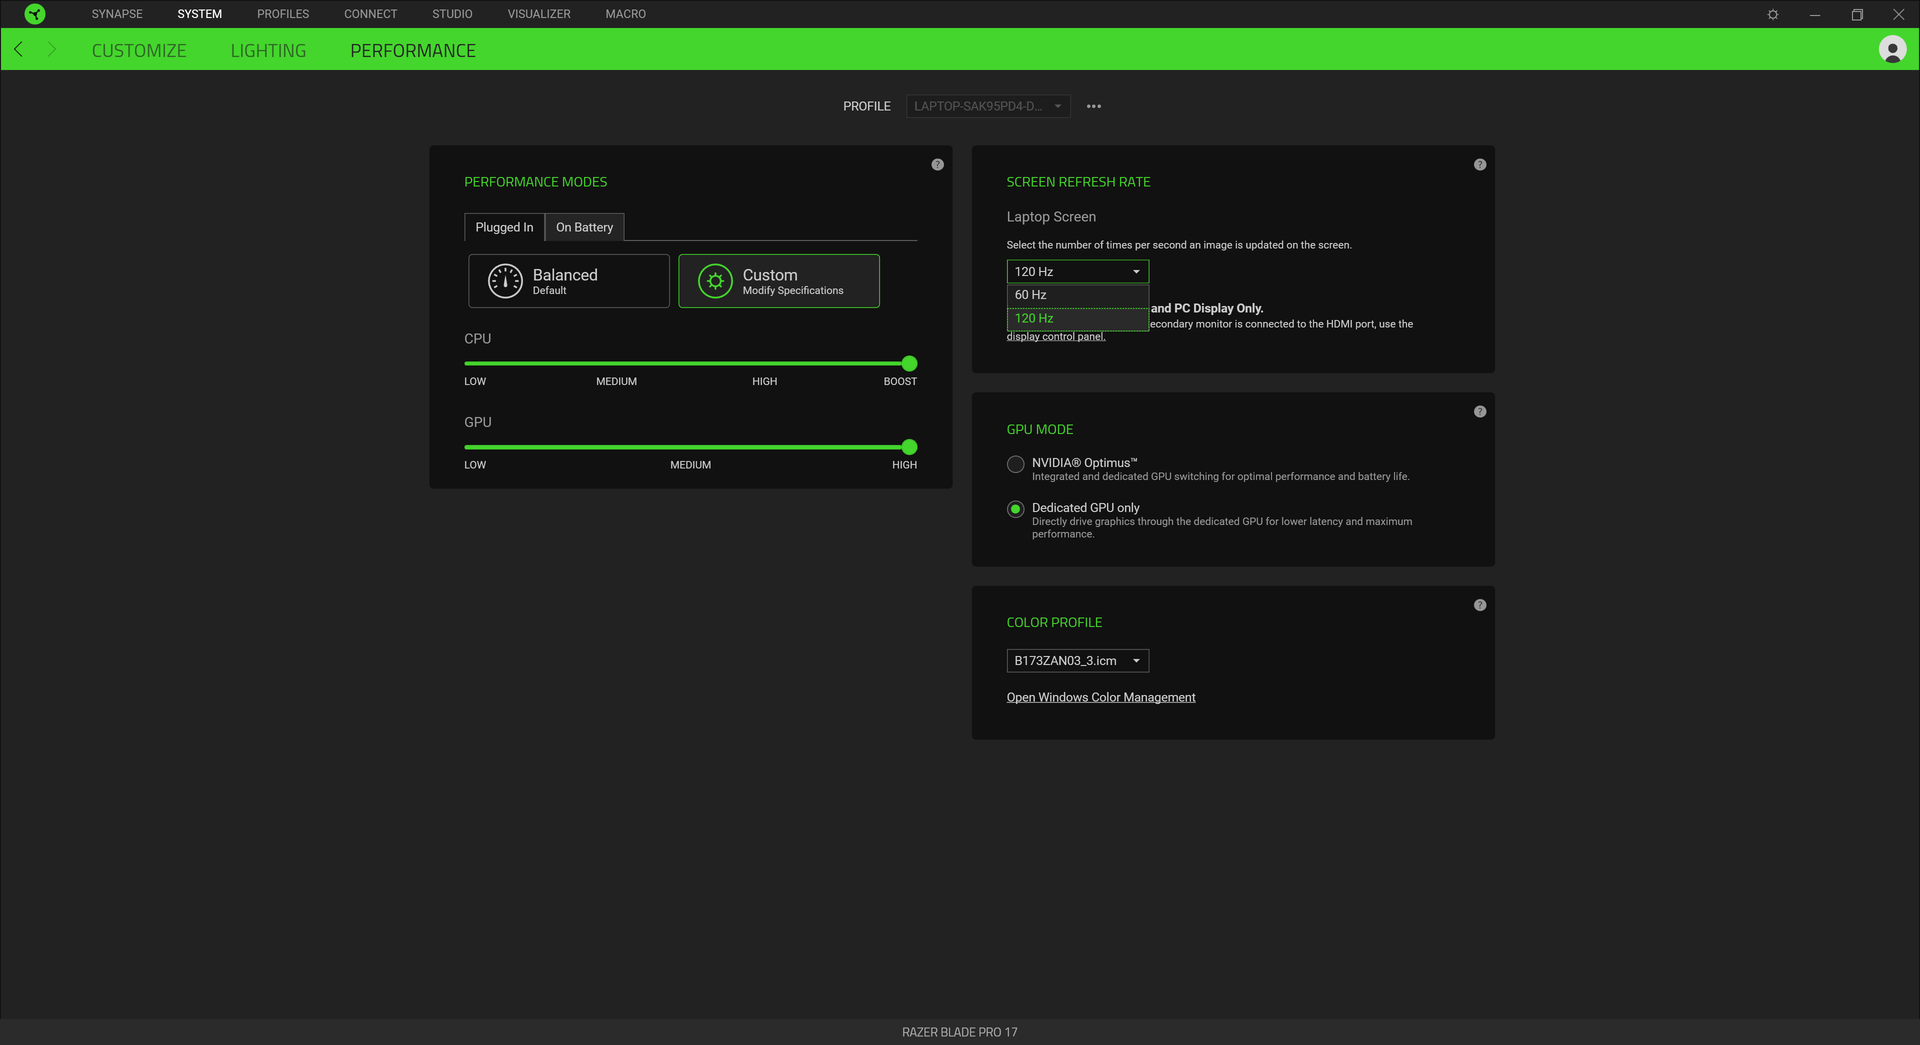Open the user account avatar
This screenshot has height=1045, width=1920.
(1892, 49)
